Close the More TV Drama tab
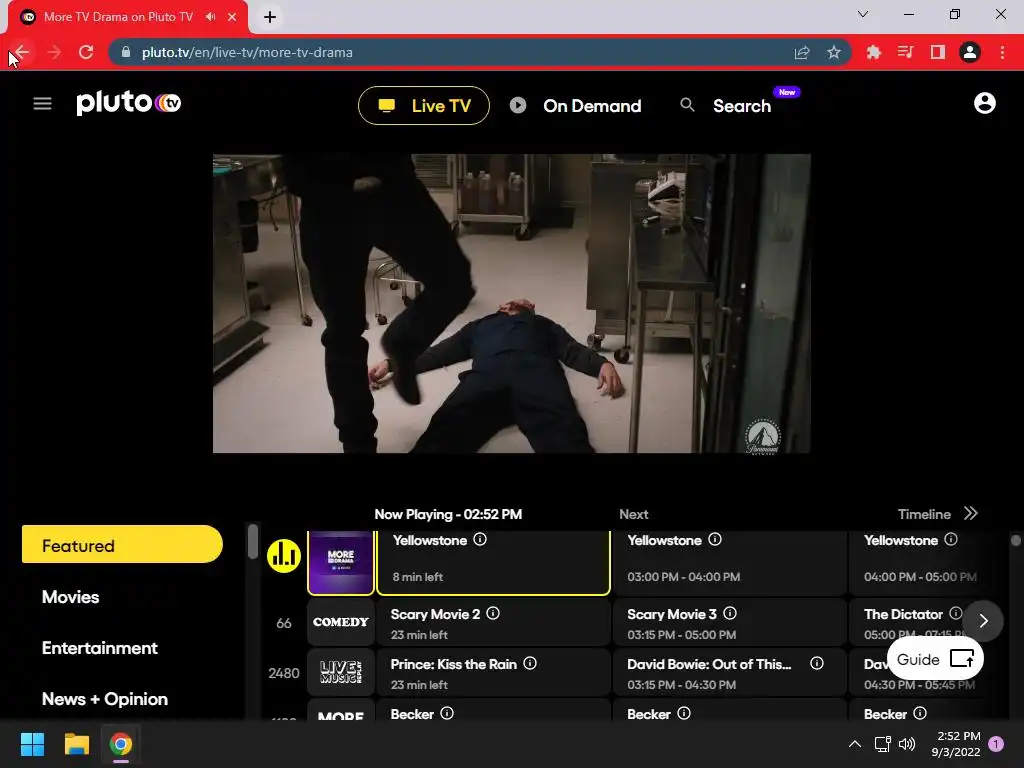The height and width of the screenshot is (768, 1024). tap(232, 17)
